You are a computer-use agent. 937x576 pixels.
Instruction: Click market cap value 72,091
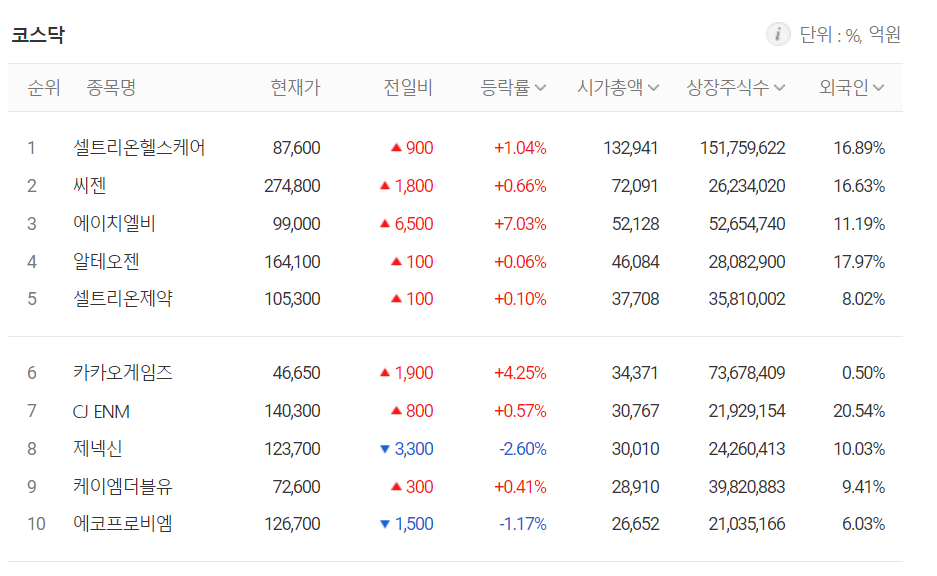click(x=635, y=186)
